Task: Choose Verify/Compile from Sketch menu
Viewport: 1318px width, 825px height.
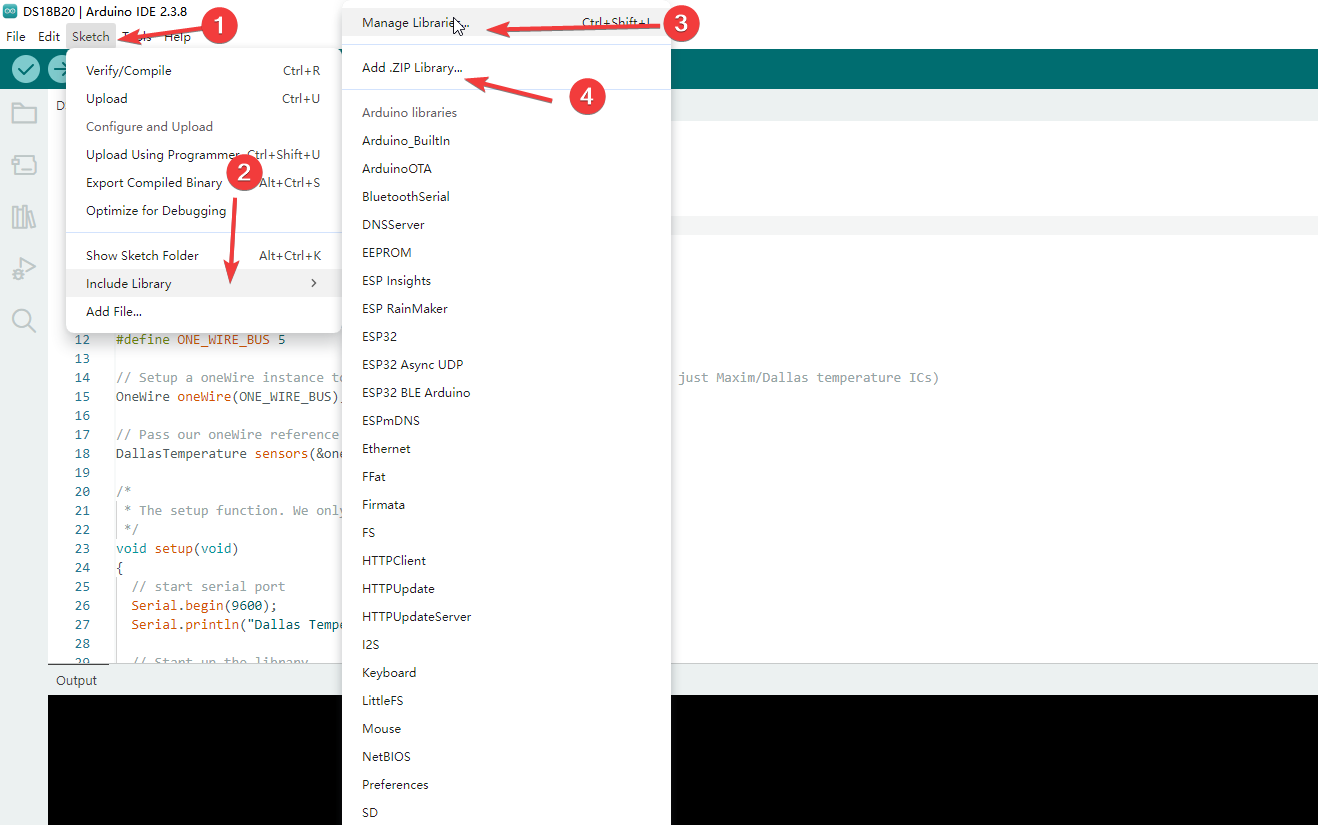Action: coord(203,71)
